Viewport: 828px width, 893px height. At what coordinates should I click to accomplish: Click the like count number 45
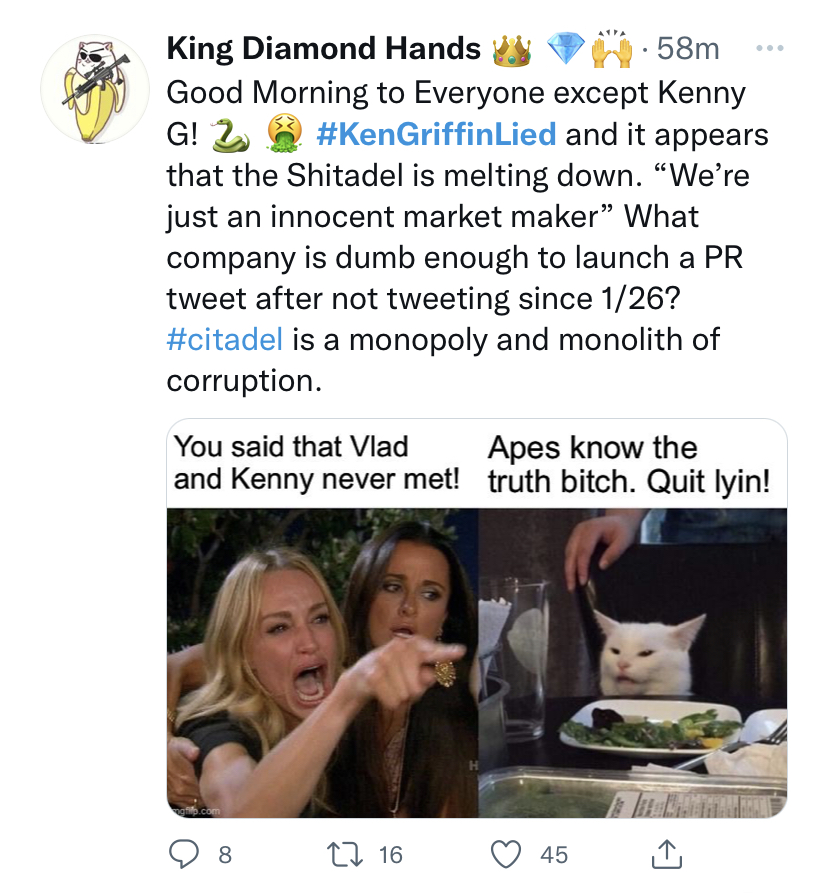coord(554,855)
